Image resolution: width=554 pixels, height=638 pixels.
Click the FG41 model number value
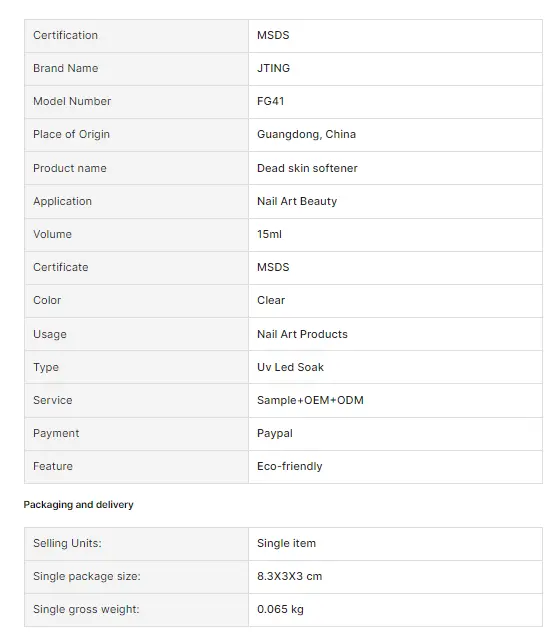click(x=270, y=101)
